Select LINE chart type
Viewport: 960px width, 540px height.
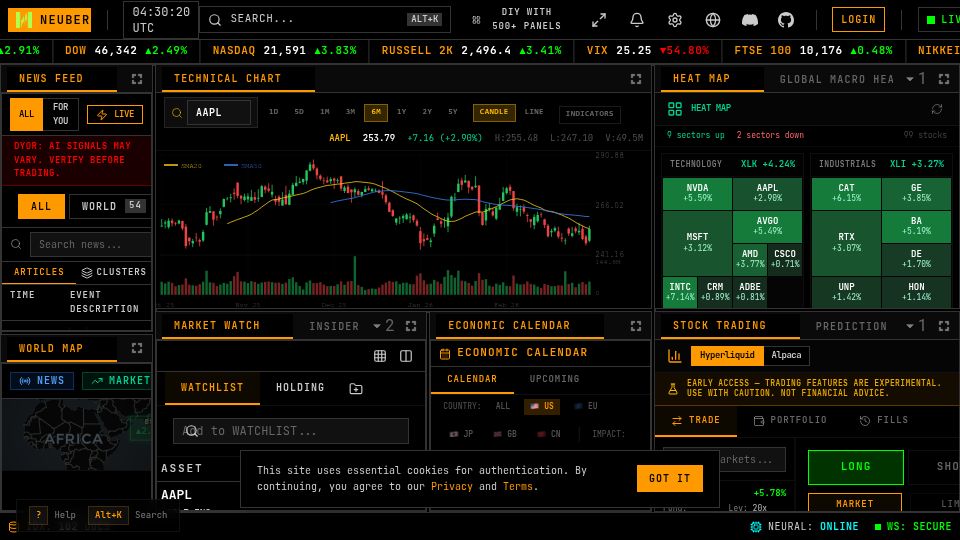point(534,112)
